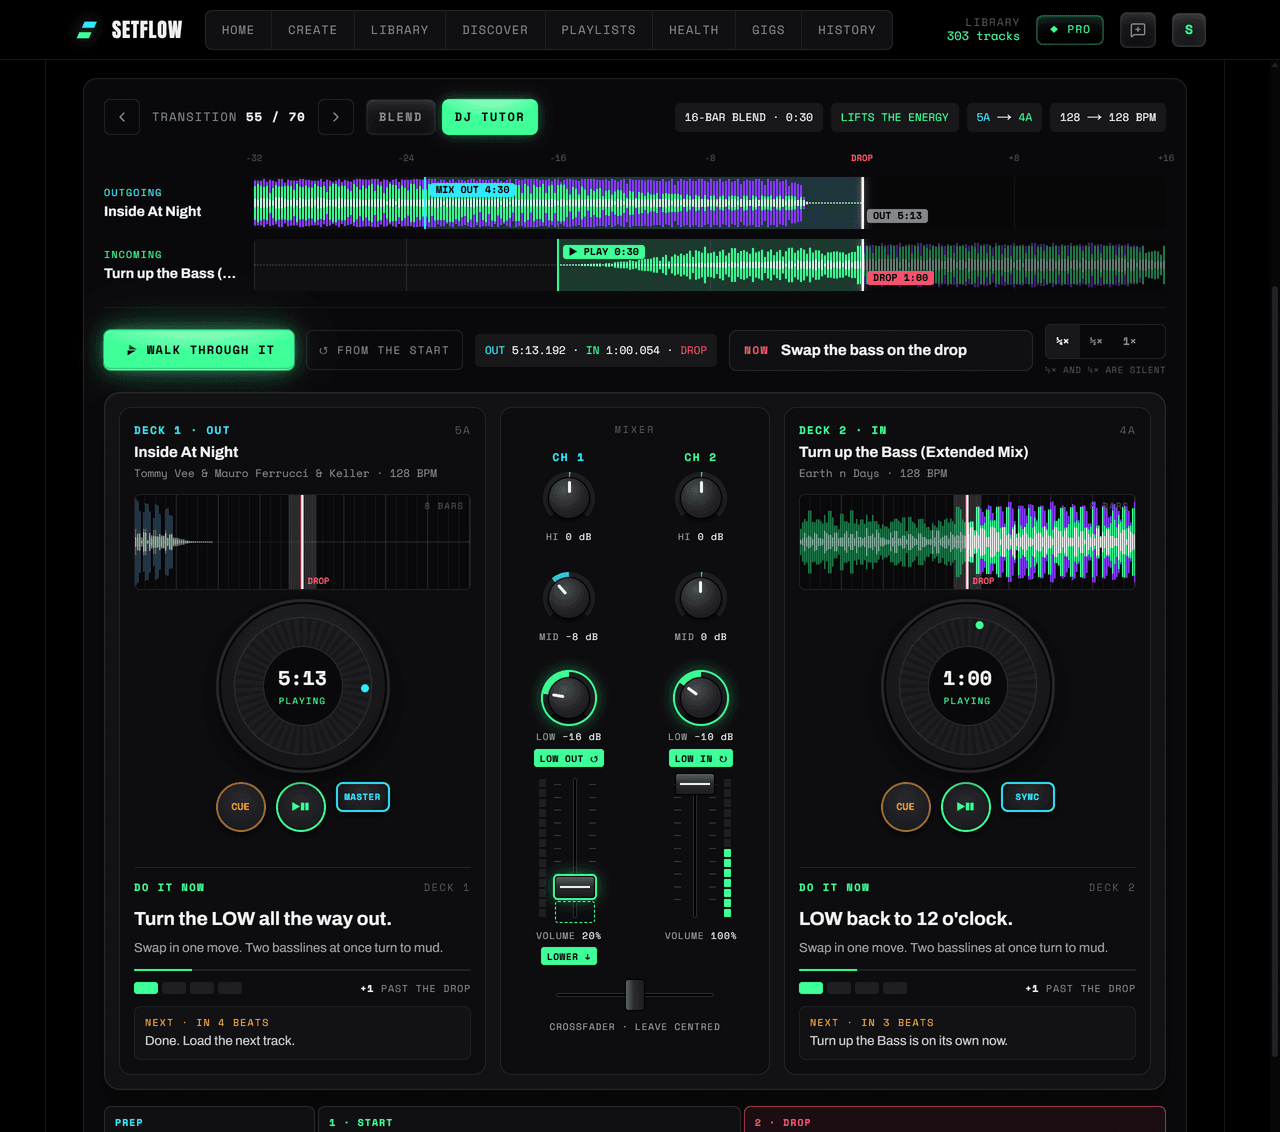
Task: Click Deck 2 play/pause button
Action: (966, 806)
